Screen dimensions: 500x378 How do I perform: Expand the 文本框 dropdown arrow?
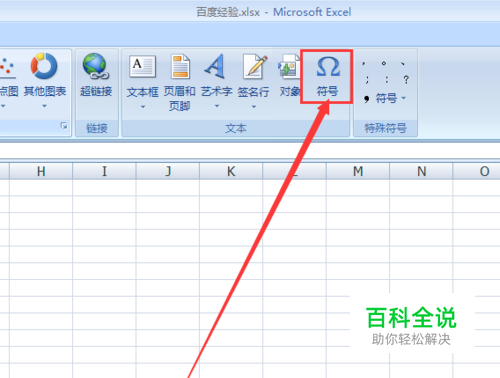click(x=143, y=107)
